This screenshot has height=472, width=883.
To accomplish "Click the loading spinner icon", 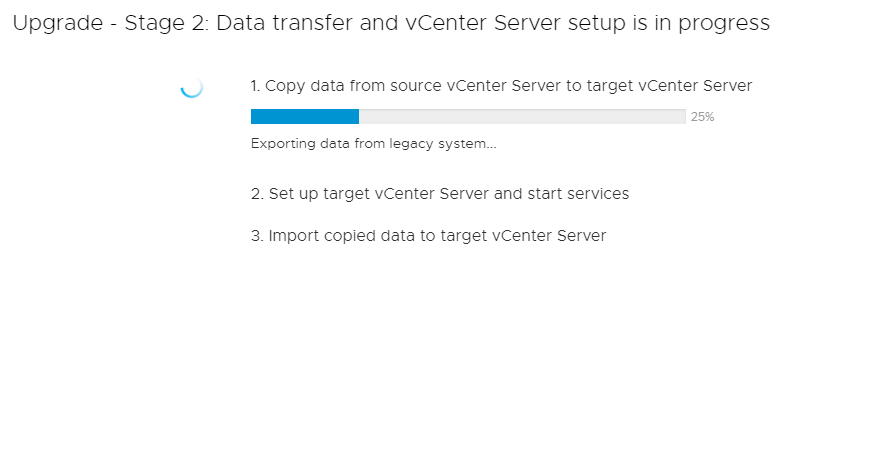I will tap(192, 88).
